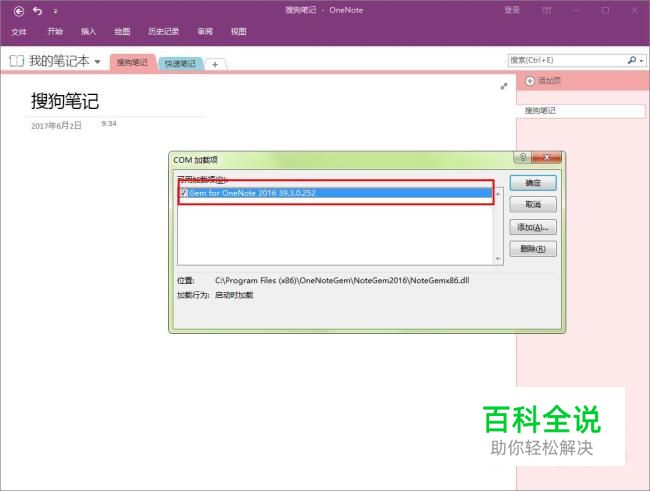Click the magnifier search icon
This screenshot has width=650, height=491.
pos(632,60)
